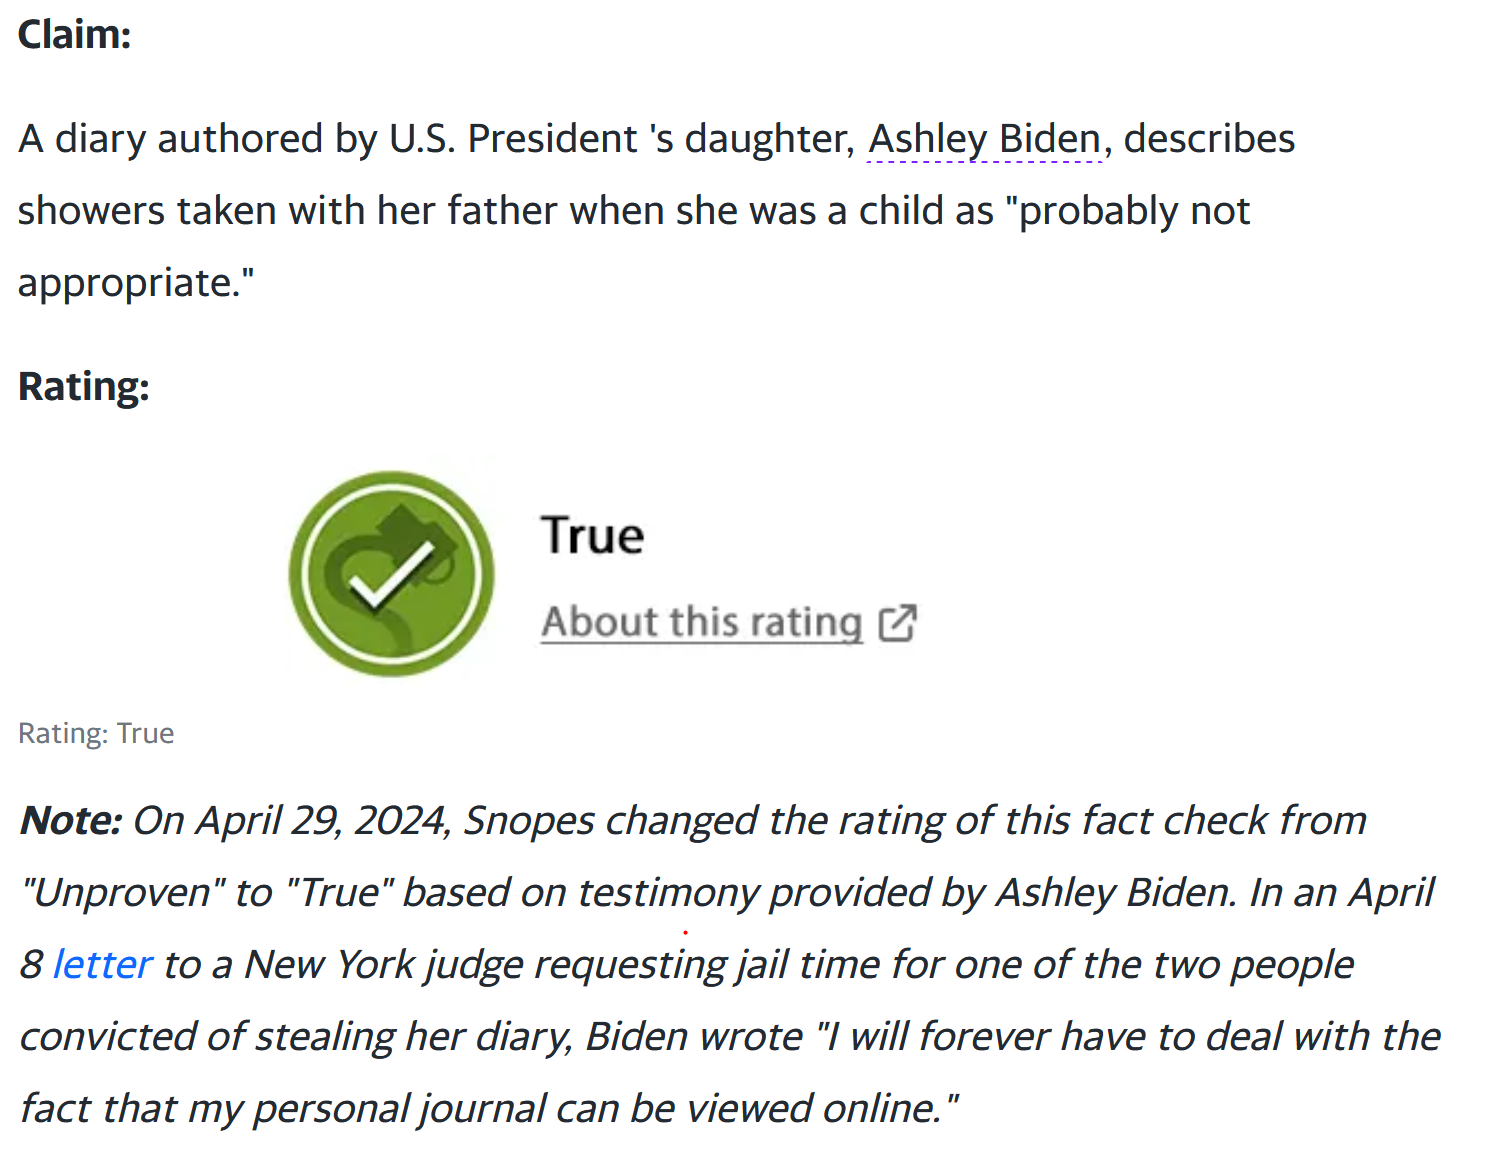Follow the blue letter hyperlink in the note

102,965
